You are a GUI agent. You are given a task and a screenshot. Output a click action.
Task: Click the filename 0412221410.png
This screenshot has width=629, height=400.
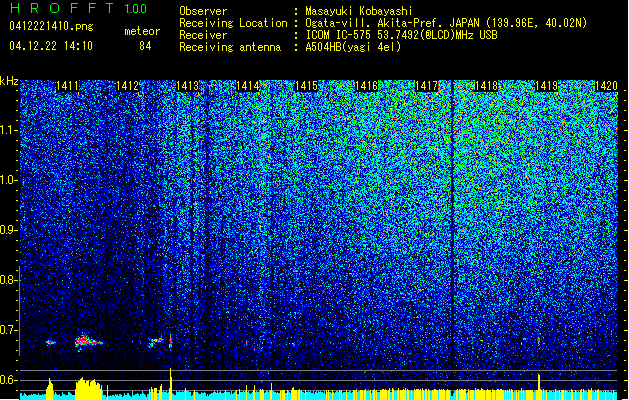(x=51, y=27)
